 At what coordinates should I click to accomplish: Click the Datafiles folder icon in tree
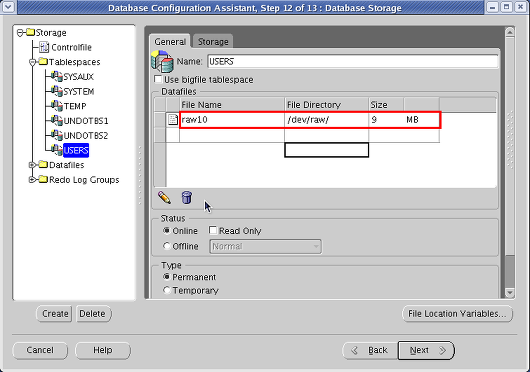tap(43, 165)
